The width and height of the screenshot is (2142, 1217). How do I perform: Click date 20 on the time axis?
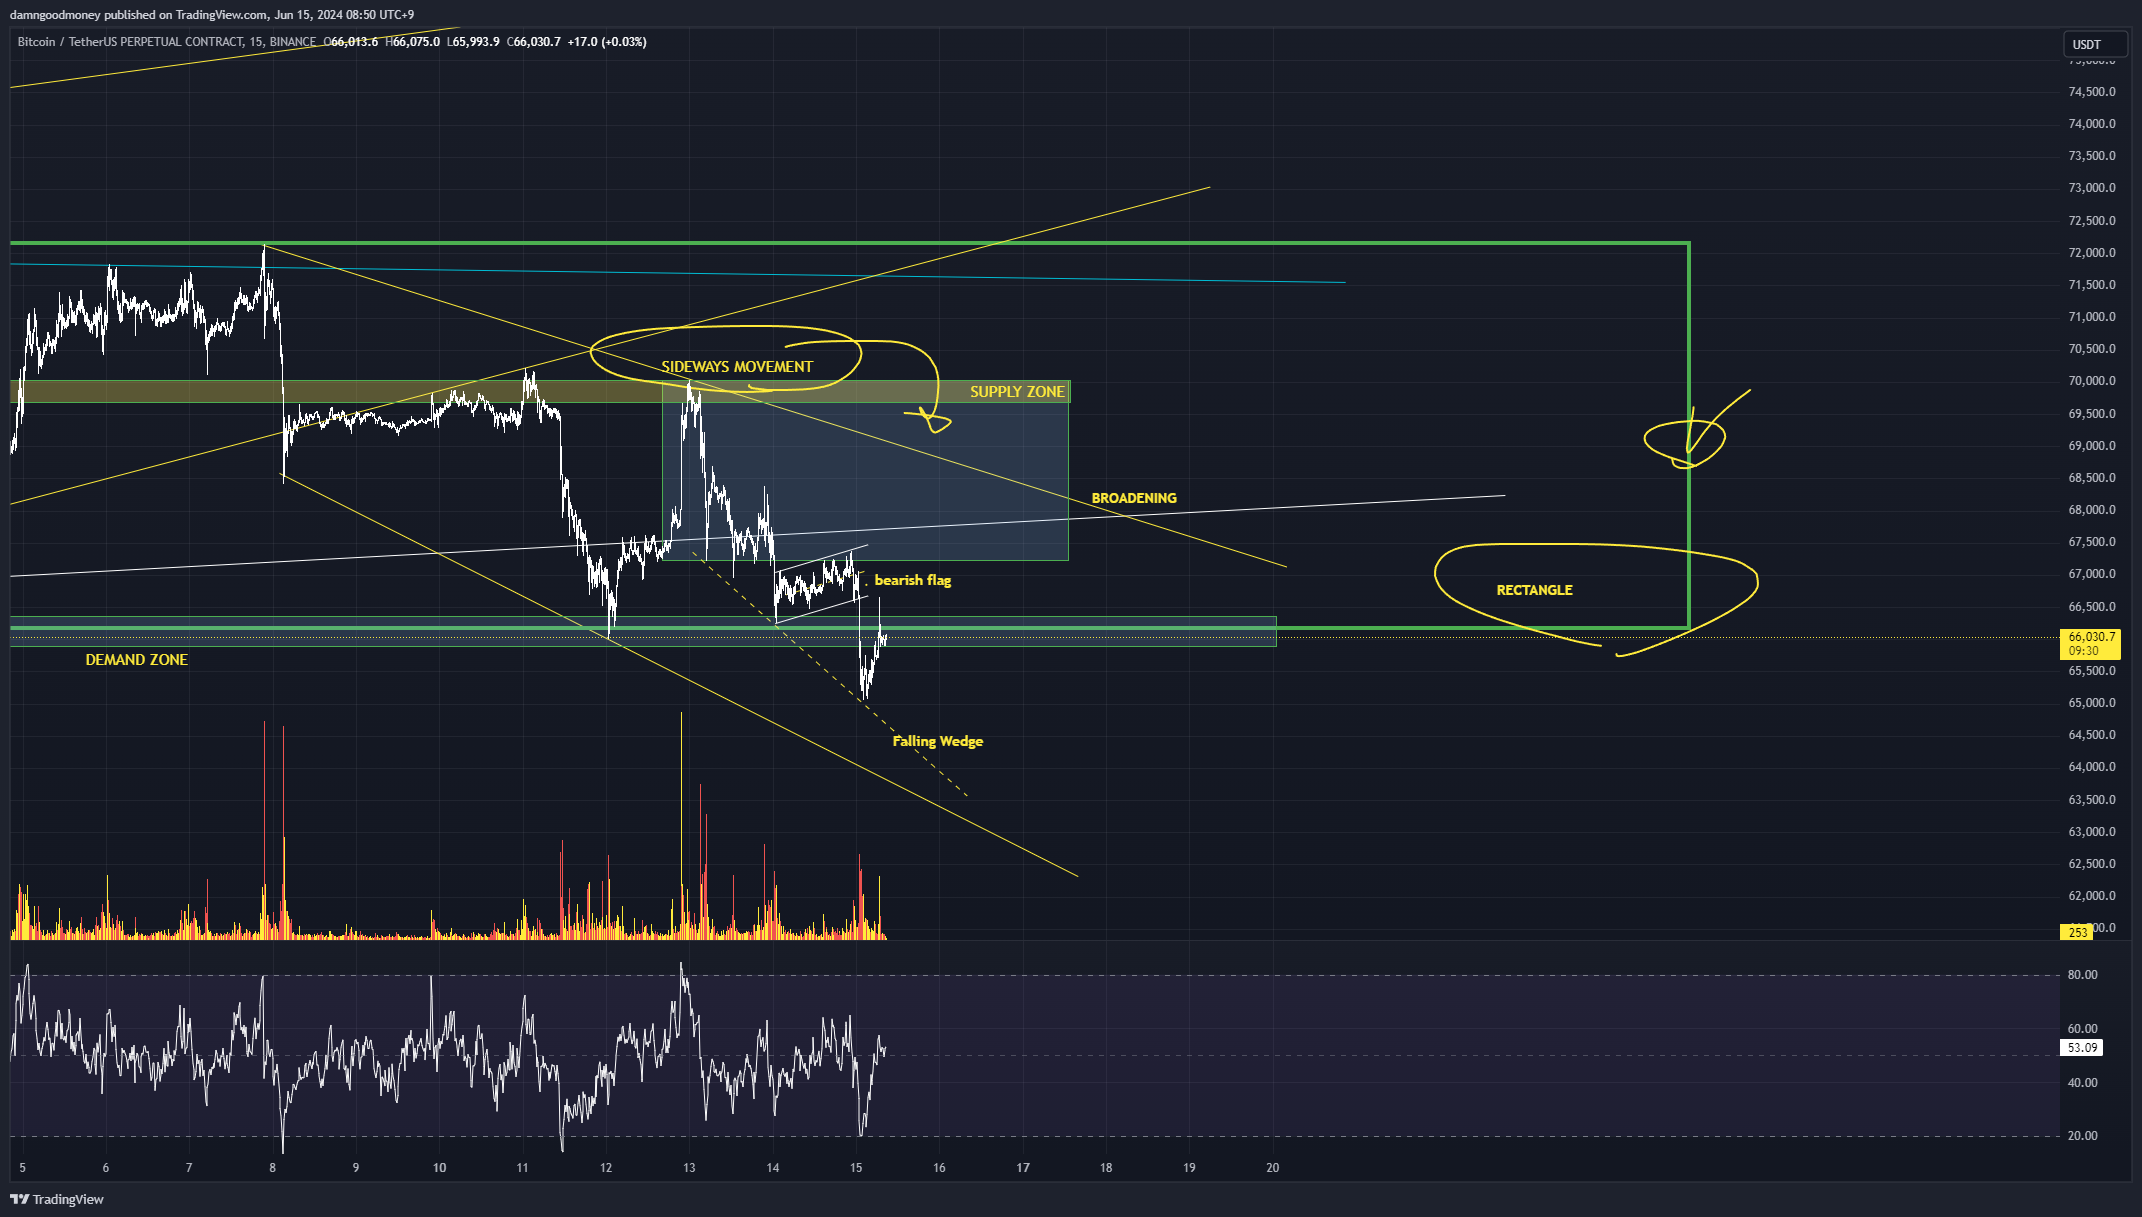tap(1273, 1168)
